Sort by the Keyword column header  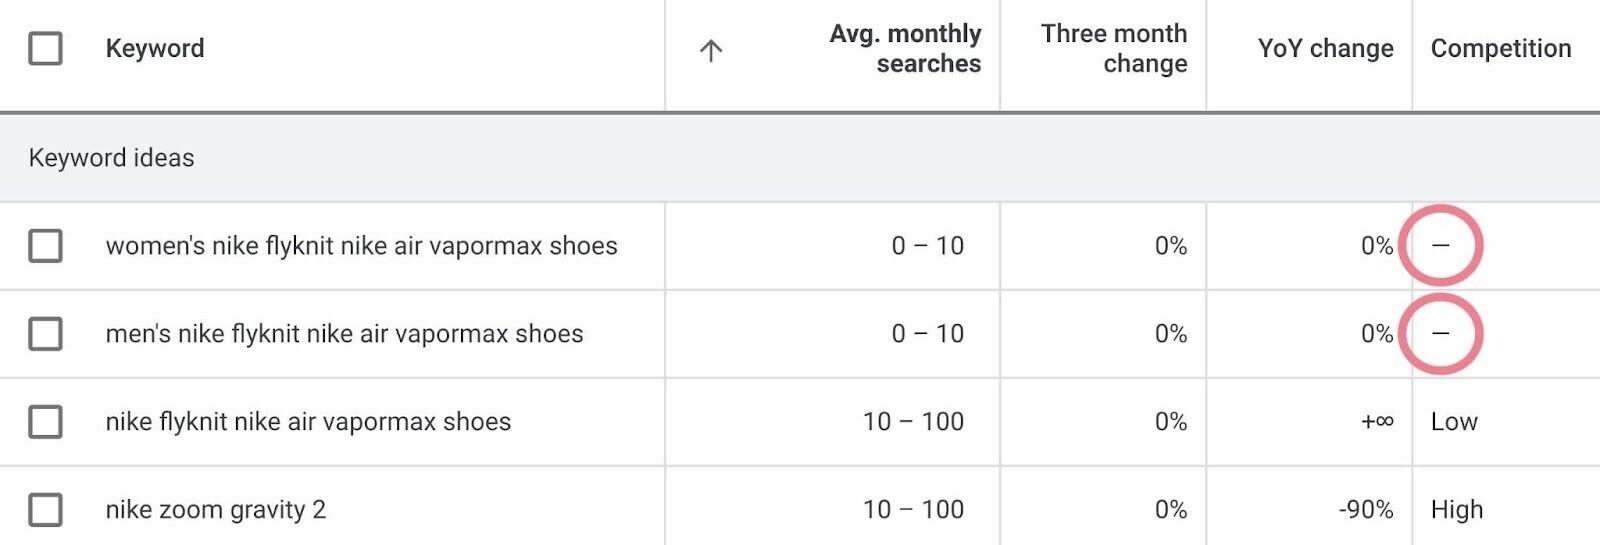(x=155, y=48)
